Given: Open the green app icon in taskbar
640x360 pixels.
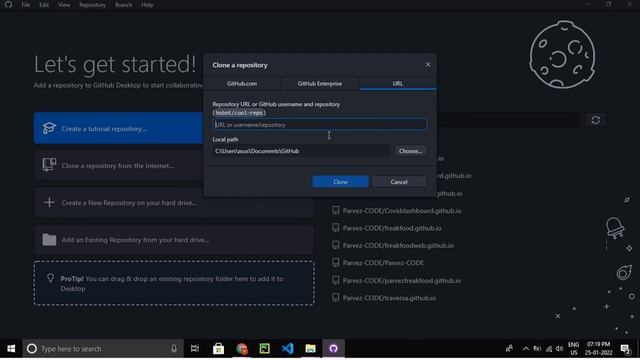Looking at the screenshot, I should (x=264, y=349).
